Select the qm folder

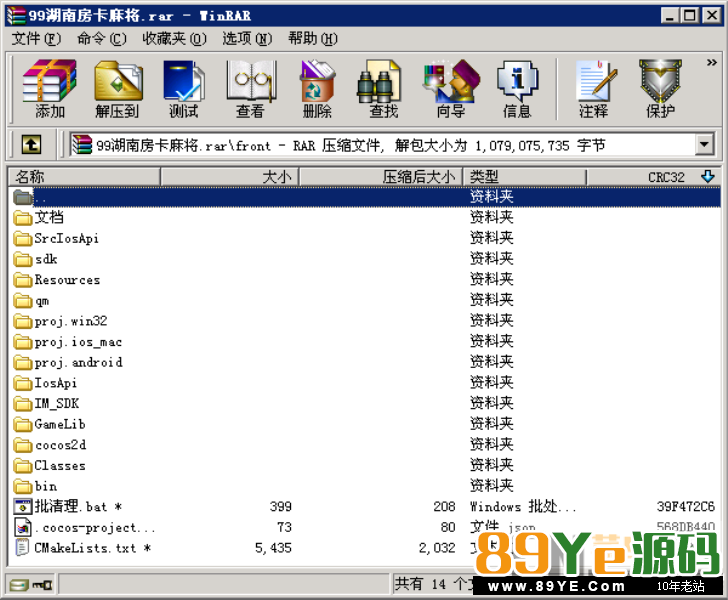[32, 300]
